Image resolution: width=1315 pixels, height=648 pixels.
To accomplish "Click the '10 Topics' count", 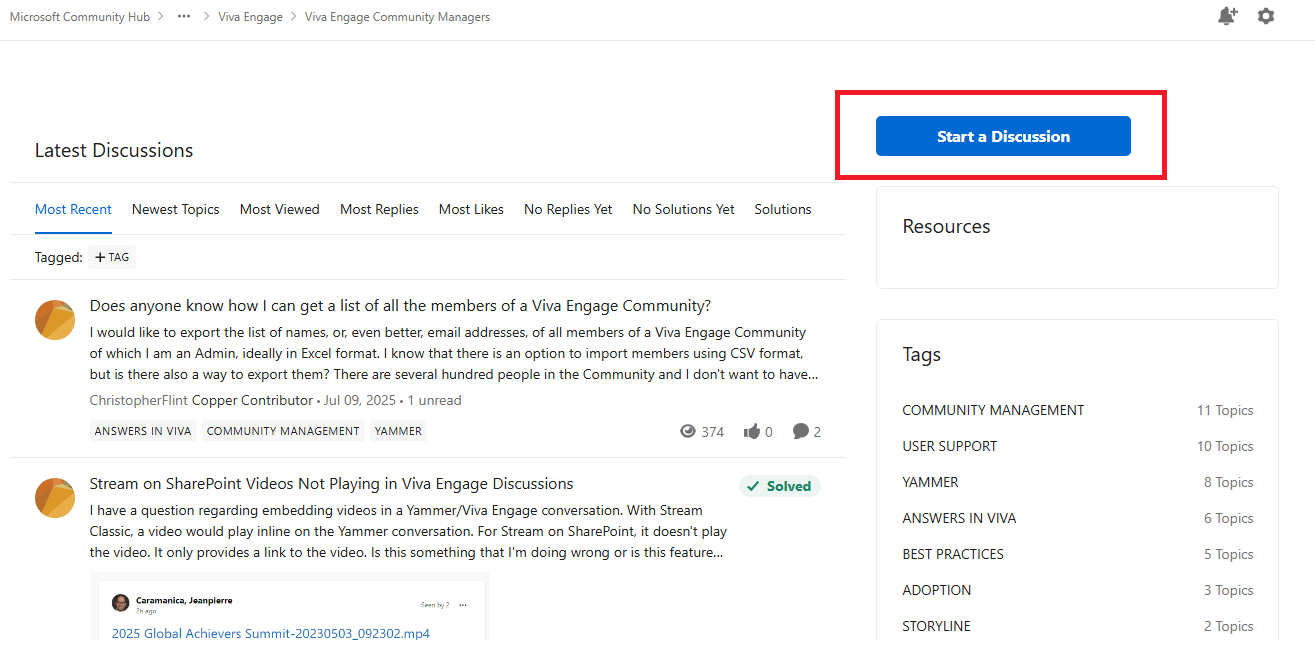I will [1225, 446].
